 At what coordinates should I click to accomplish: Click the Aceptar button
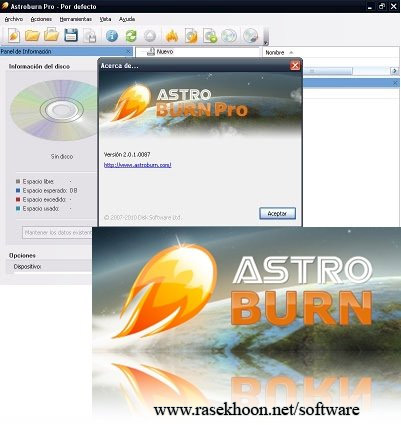[x=277, y=213]
